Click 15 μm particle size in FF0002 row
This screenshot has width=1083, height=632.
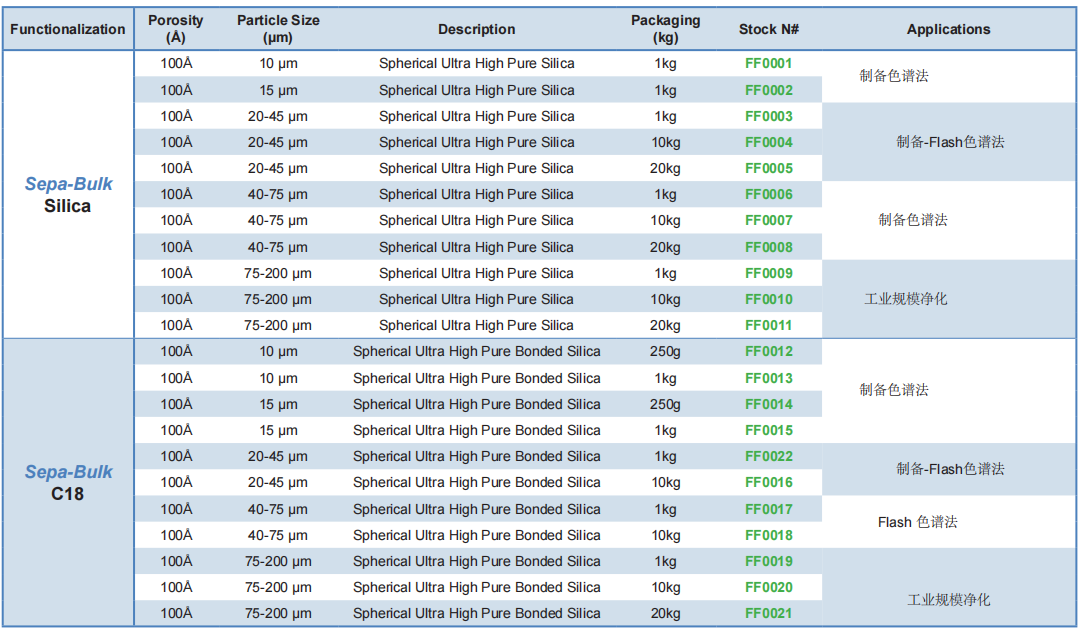pyautogui.click(x=278, y=90)
